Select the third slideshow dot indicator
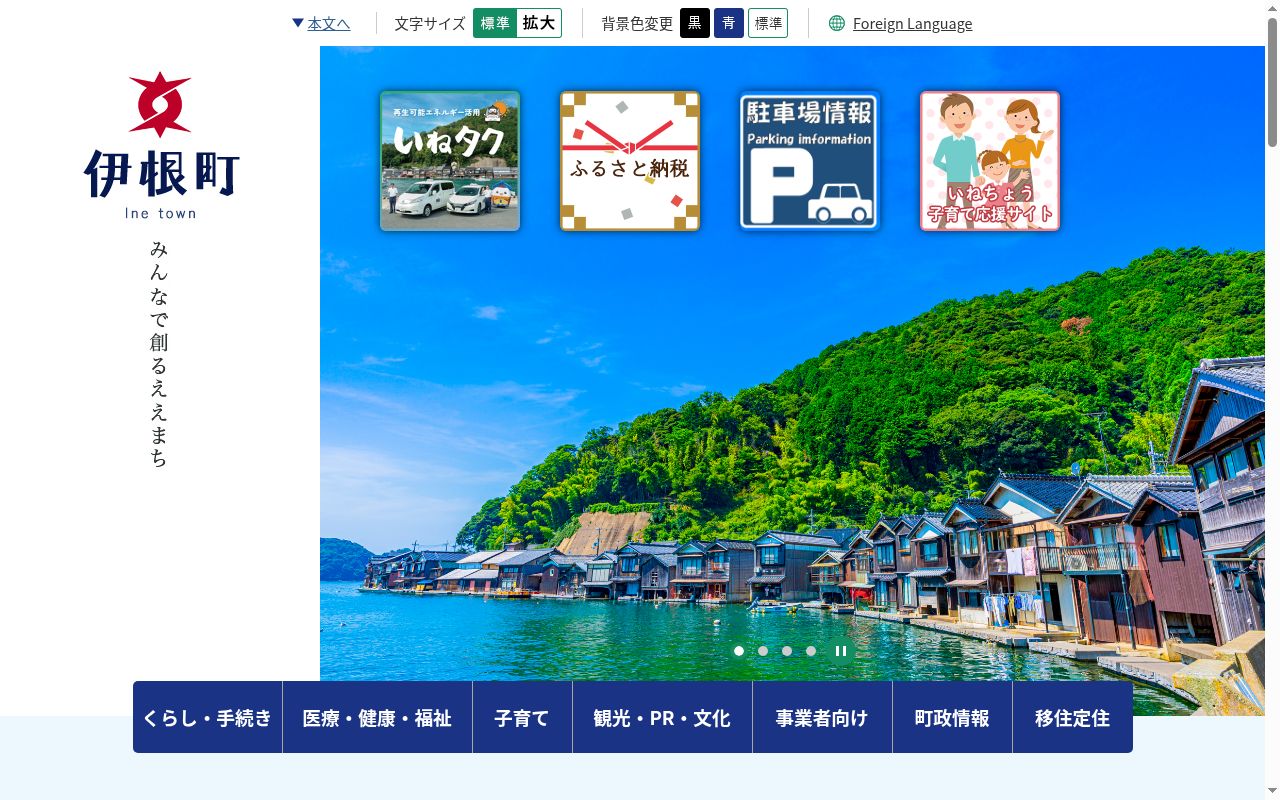The image size is (1280, 800). point(787,651)
